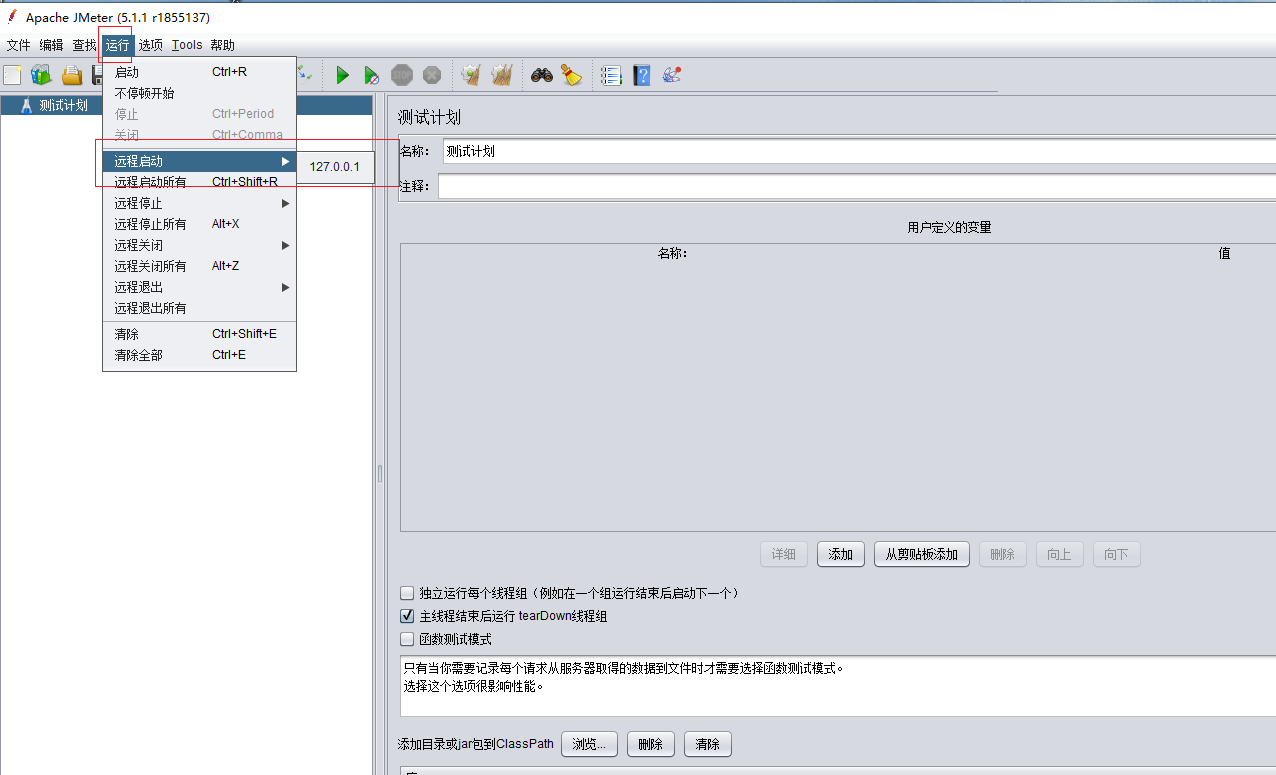Open the 帮助 menu
The image size is (1276, 775).
[222, 45]
